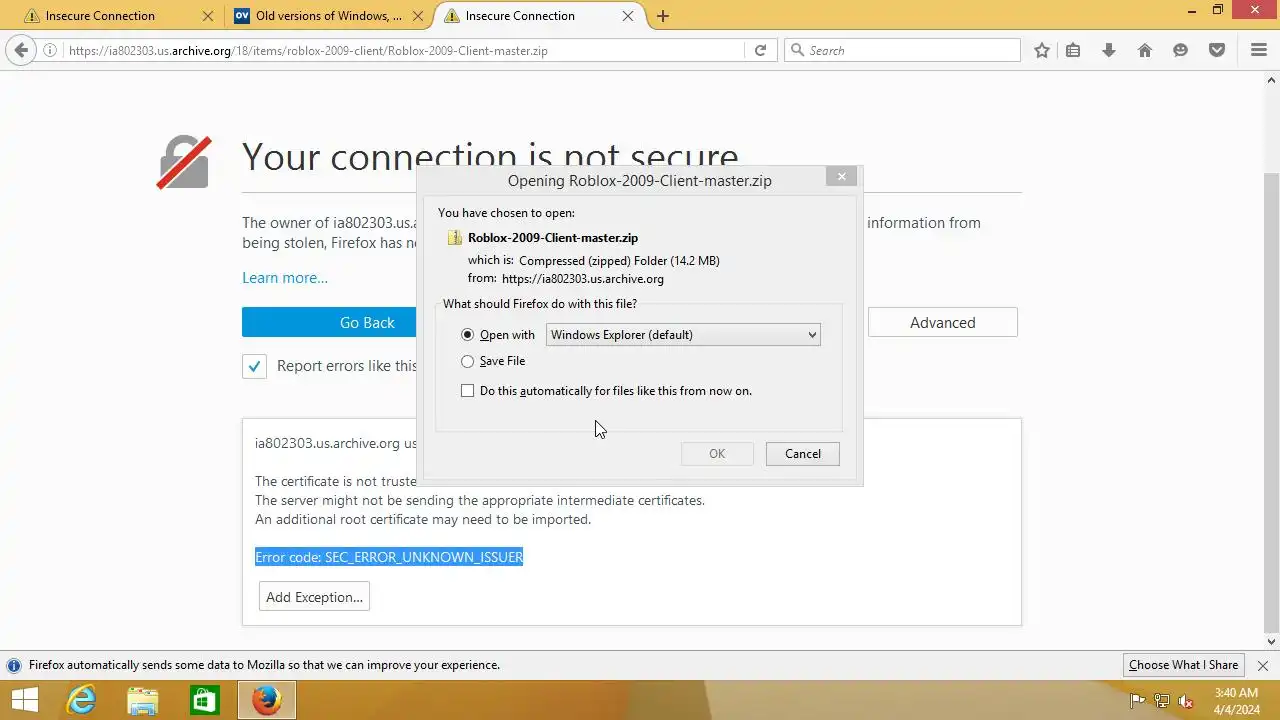1280x720 pixels.
Task: Click the Your connection is not secure heading
Action: tap(490, 157)
